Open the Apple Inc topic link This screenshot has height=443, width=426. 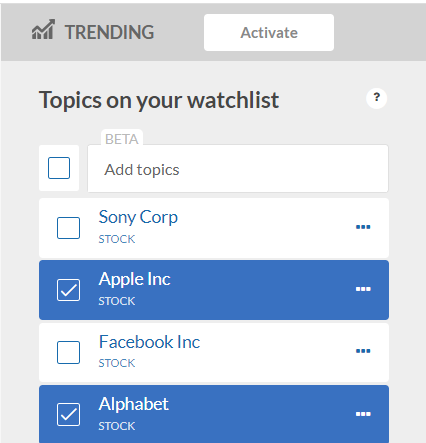[134, 279]
